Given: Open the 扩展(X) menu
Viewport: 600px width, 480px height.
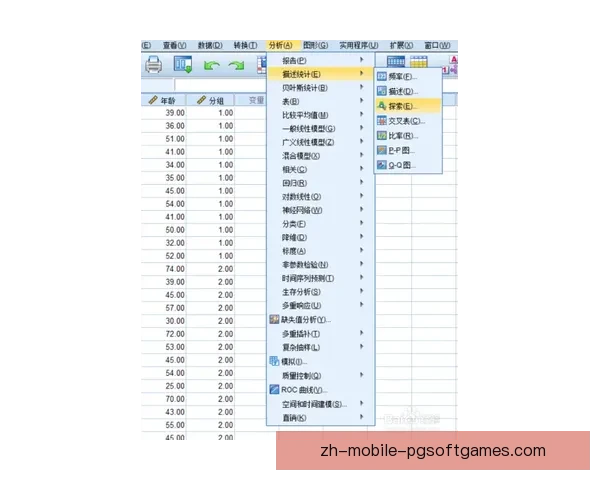Looking at the screenshot, I should pyautogui.click(x=401, y=45).
